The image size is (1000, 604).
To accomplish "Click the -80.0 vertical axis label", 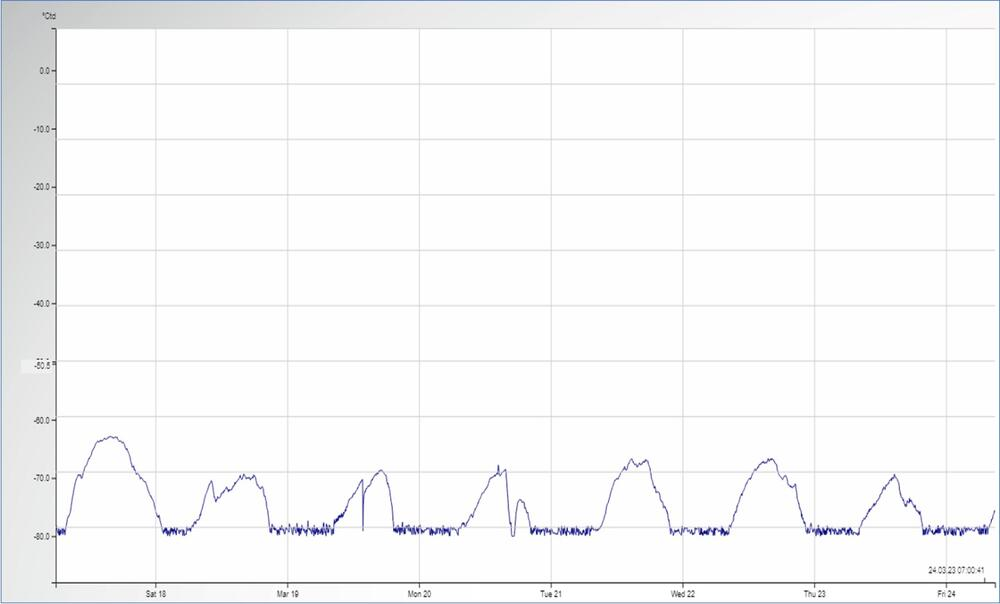I will click(x=43, y=535).
